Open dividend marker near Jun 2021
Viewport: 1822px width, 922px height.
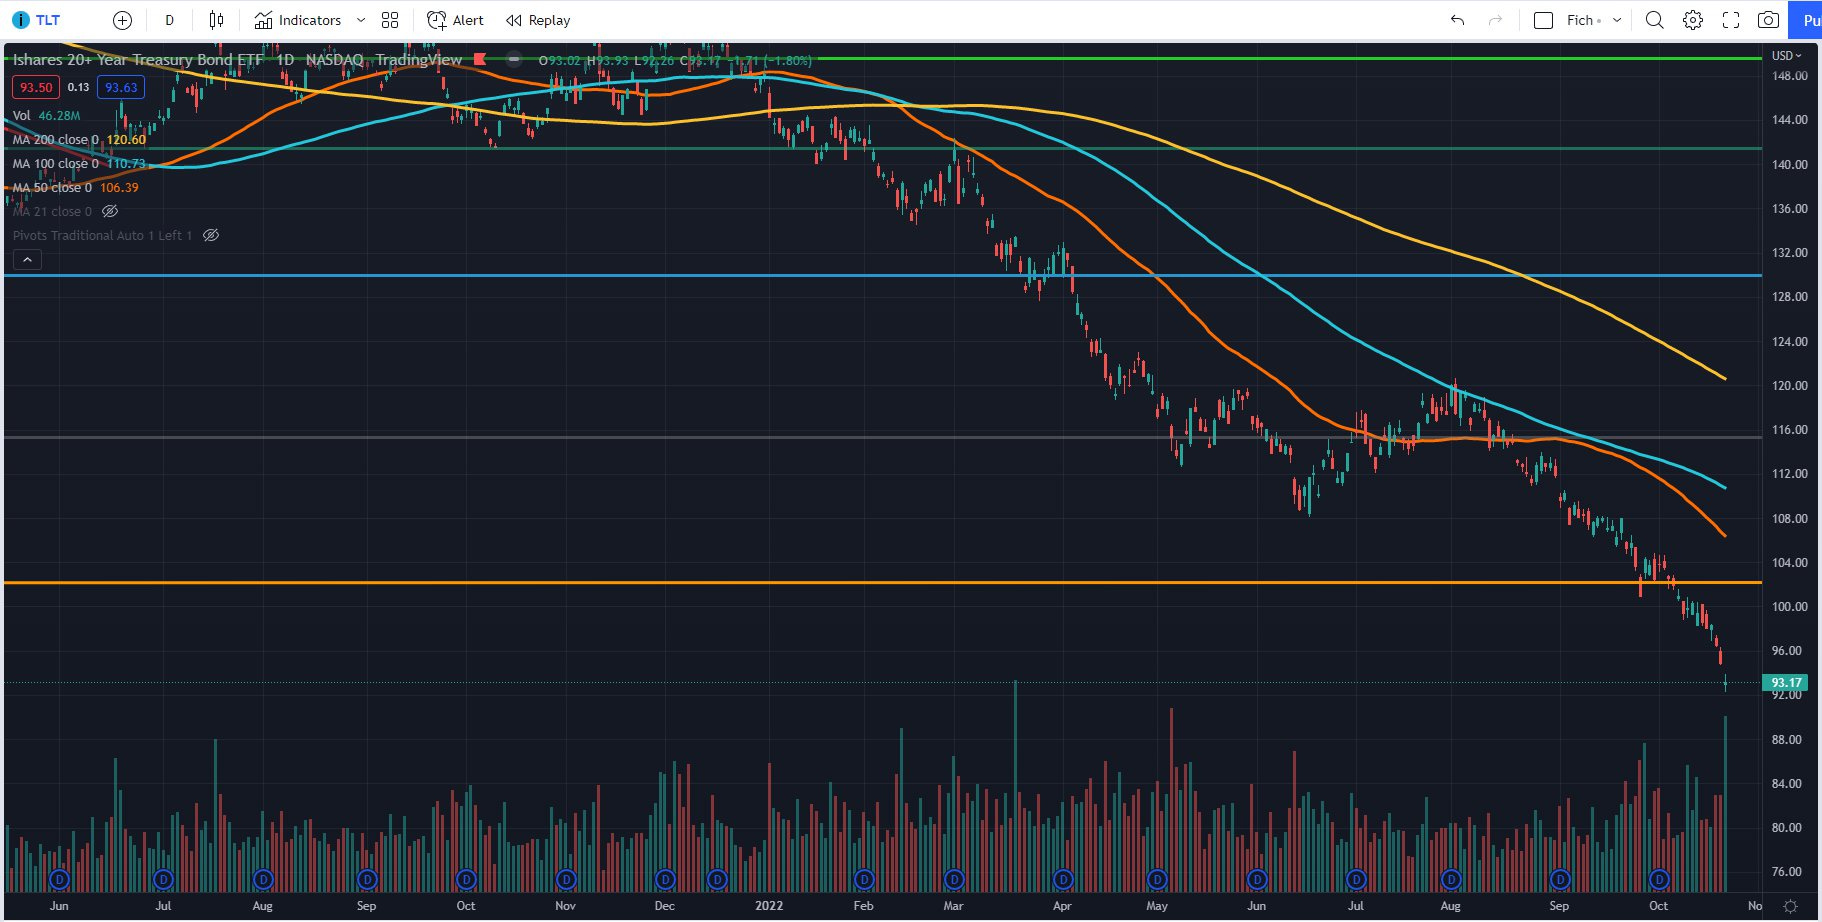pyautogui.click(x=59, y=880)
